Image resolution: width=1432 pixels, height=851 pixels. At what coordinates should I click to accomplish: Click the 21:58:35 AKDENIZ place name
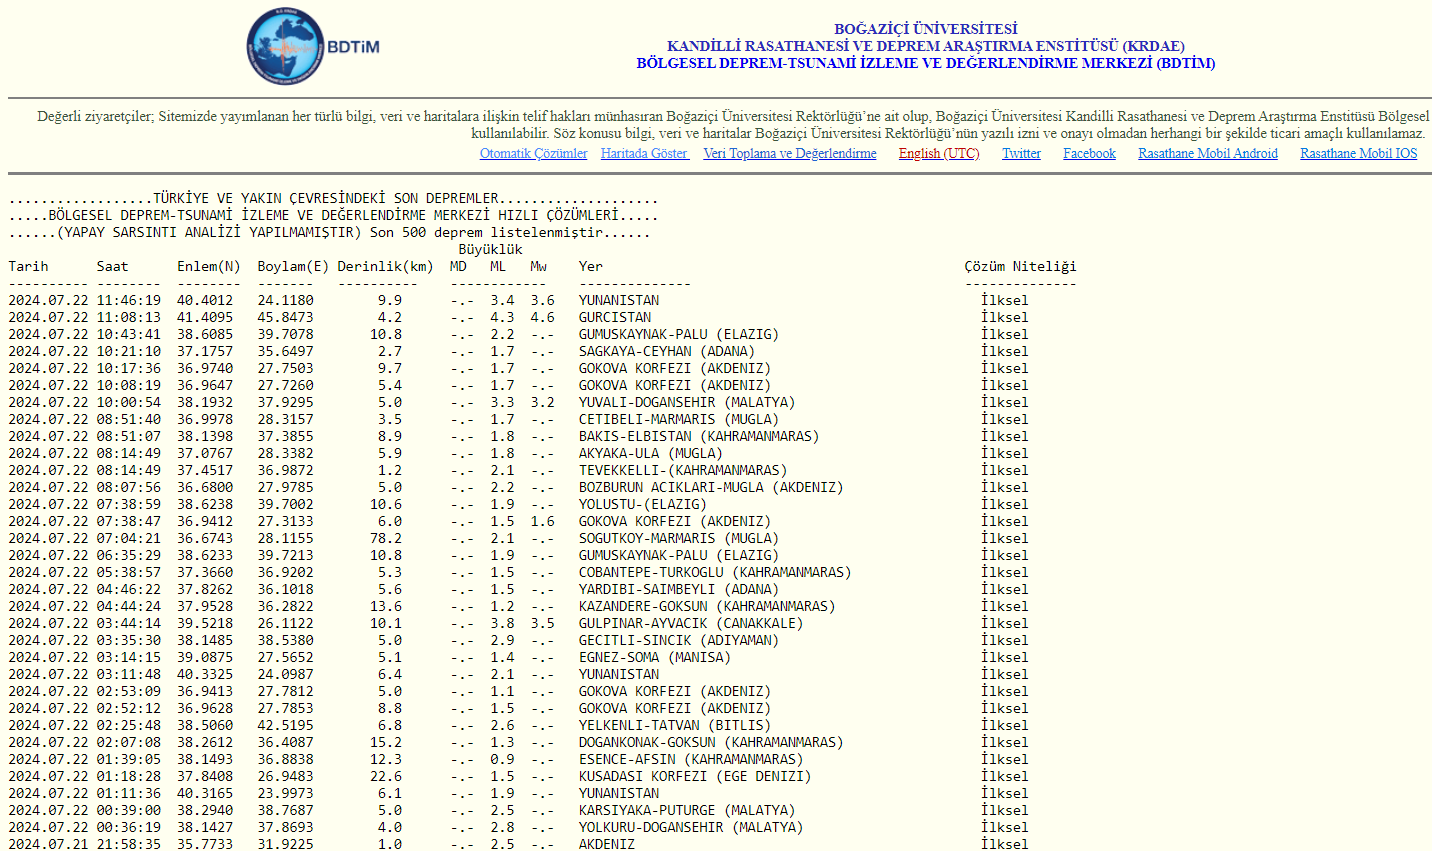(607, 844)
